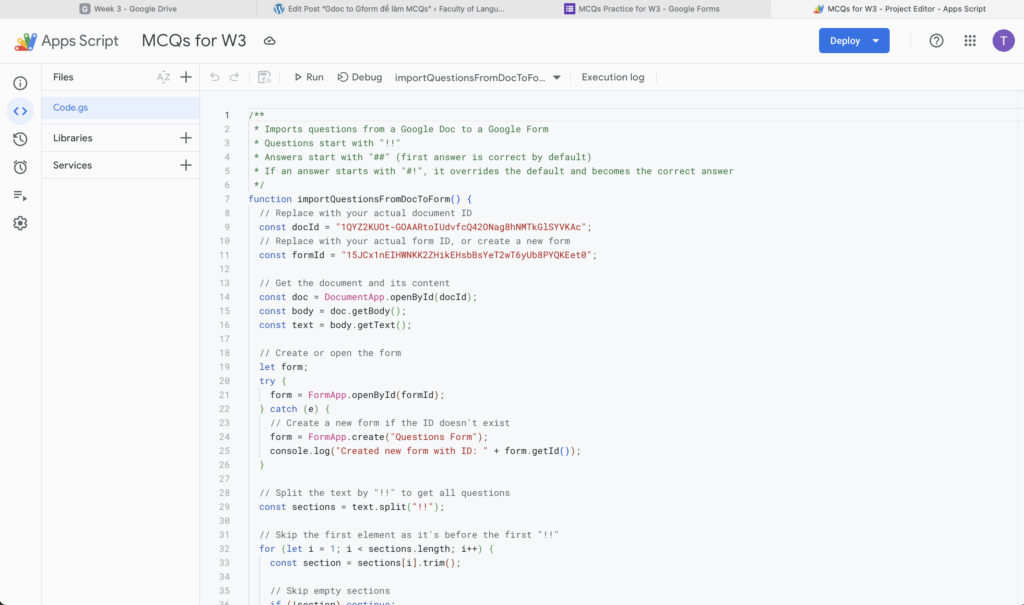Screen dimensions: 1024x605
Task: Sort files alphabetically with AZ icon
Action: [164, 77]
